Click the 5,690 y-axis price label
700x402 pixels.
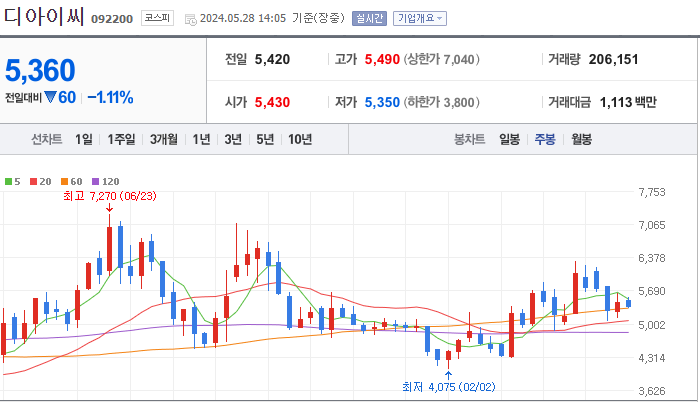coord(652,291)
